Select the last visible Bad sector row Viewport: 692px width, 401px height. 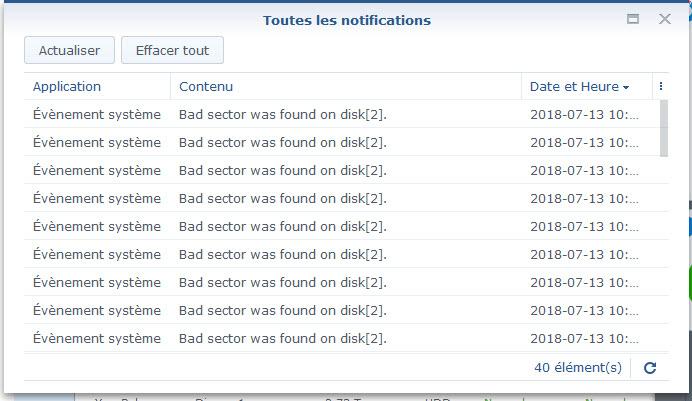342,338
